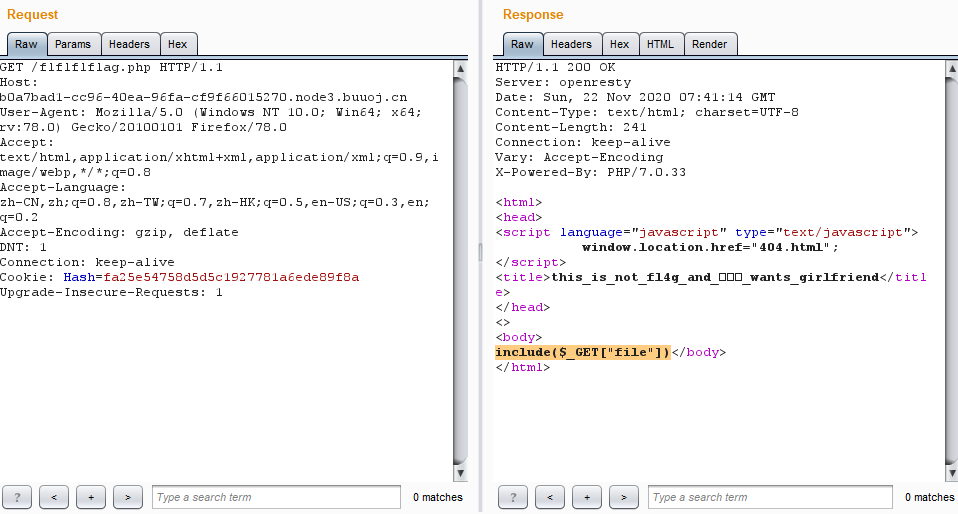Click the 'X-Powered-By: PHP/7.0.33' header

pyautogui.click(x=591, y=172)
